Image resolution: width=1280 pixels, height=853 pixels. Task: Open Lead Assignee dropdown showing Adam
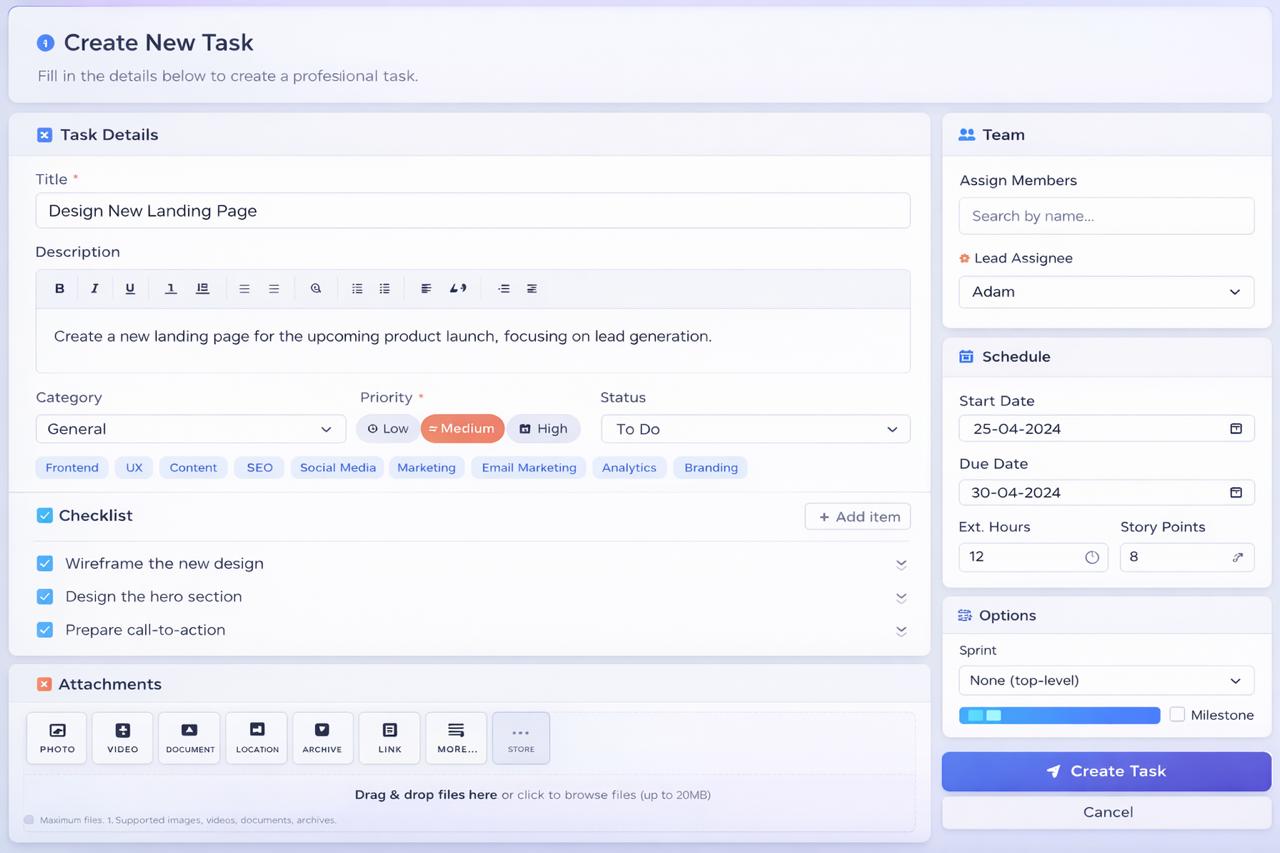(x=1107, y=291)
